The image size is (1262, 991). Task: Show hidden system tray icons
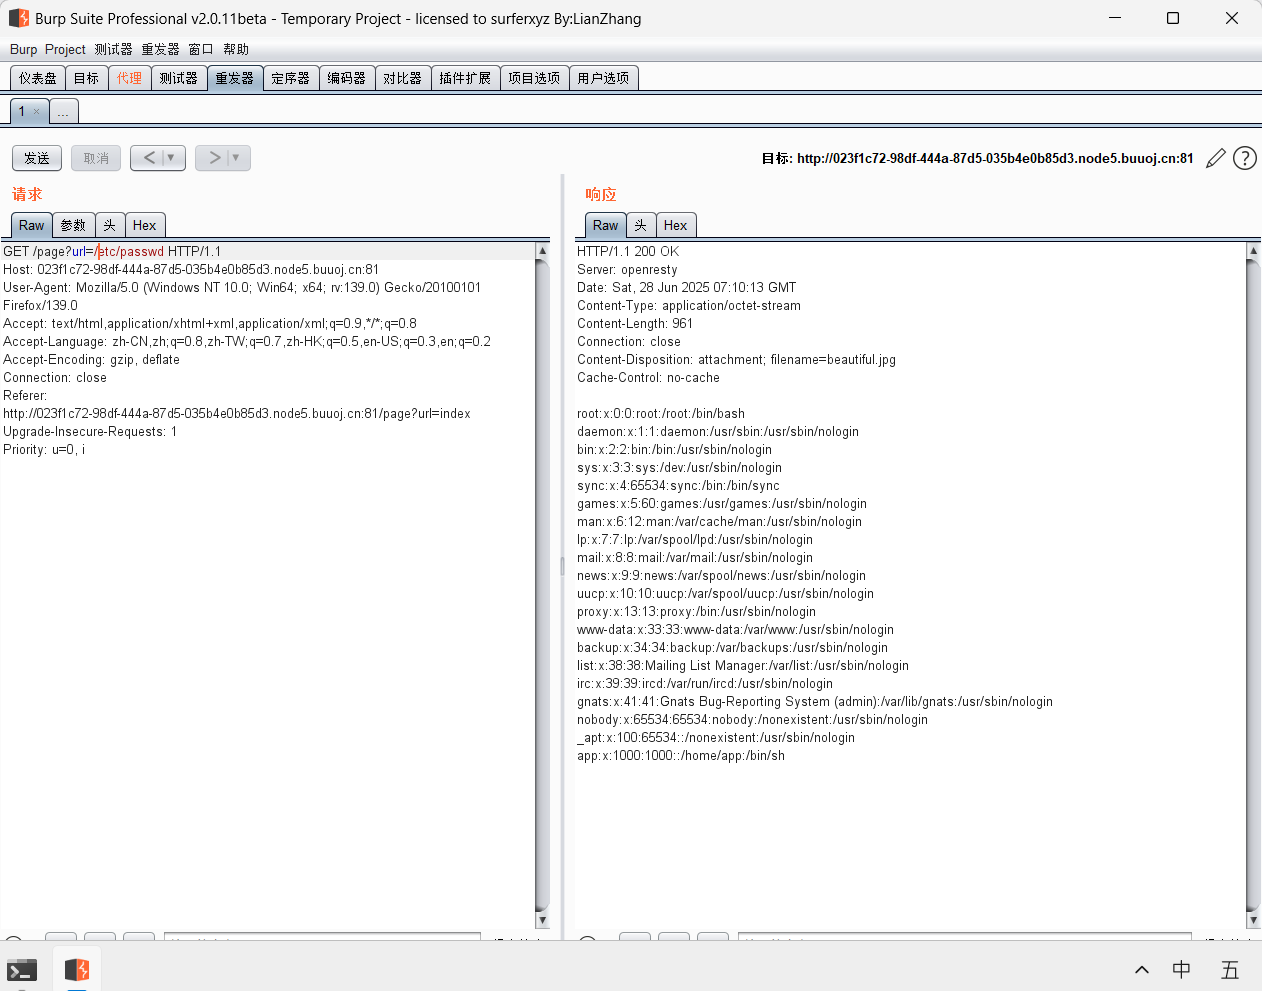1141,970
